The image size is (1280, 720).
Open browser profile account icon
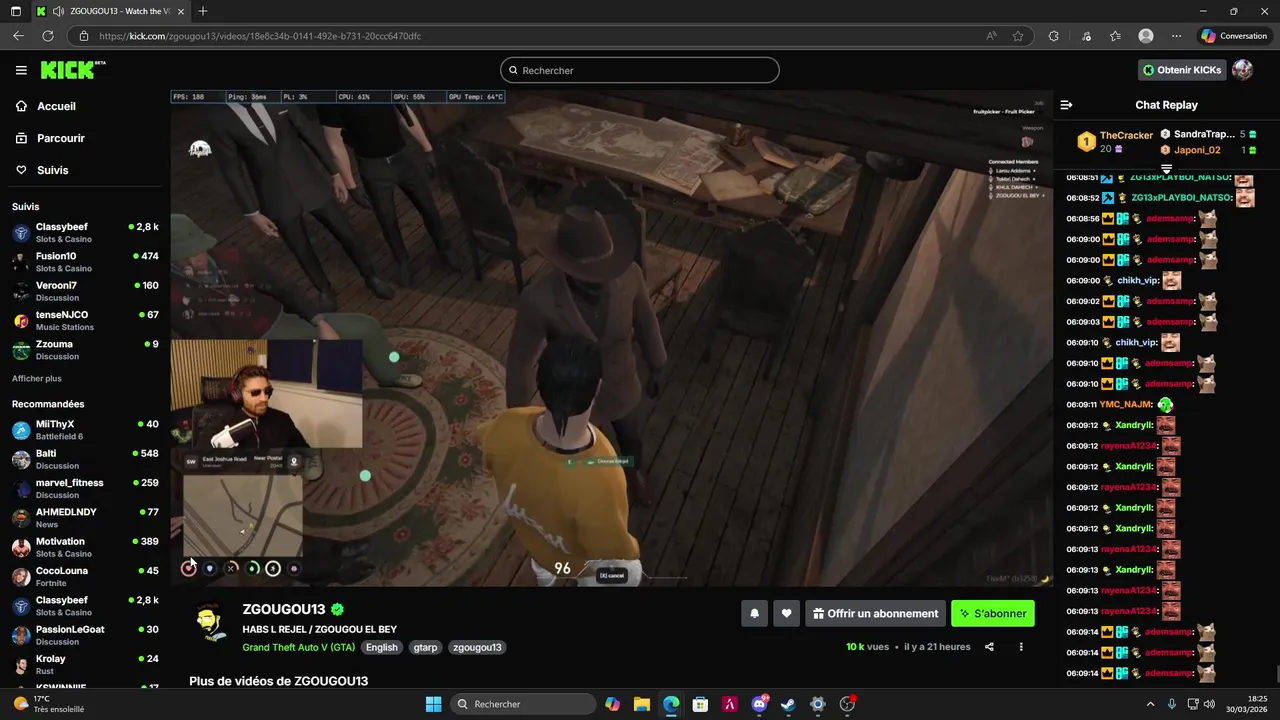pyautogui.click(x=1146, y=36)
